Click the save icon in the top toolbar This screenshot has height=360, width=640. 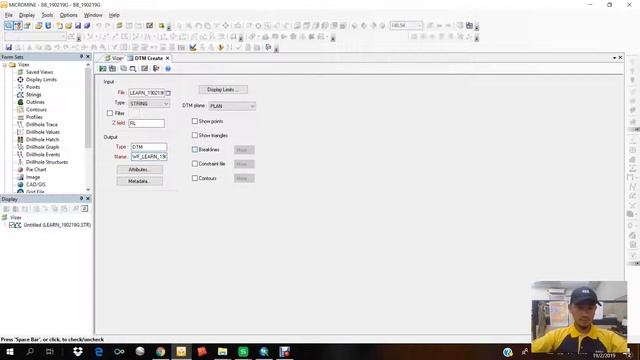78,26
